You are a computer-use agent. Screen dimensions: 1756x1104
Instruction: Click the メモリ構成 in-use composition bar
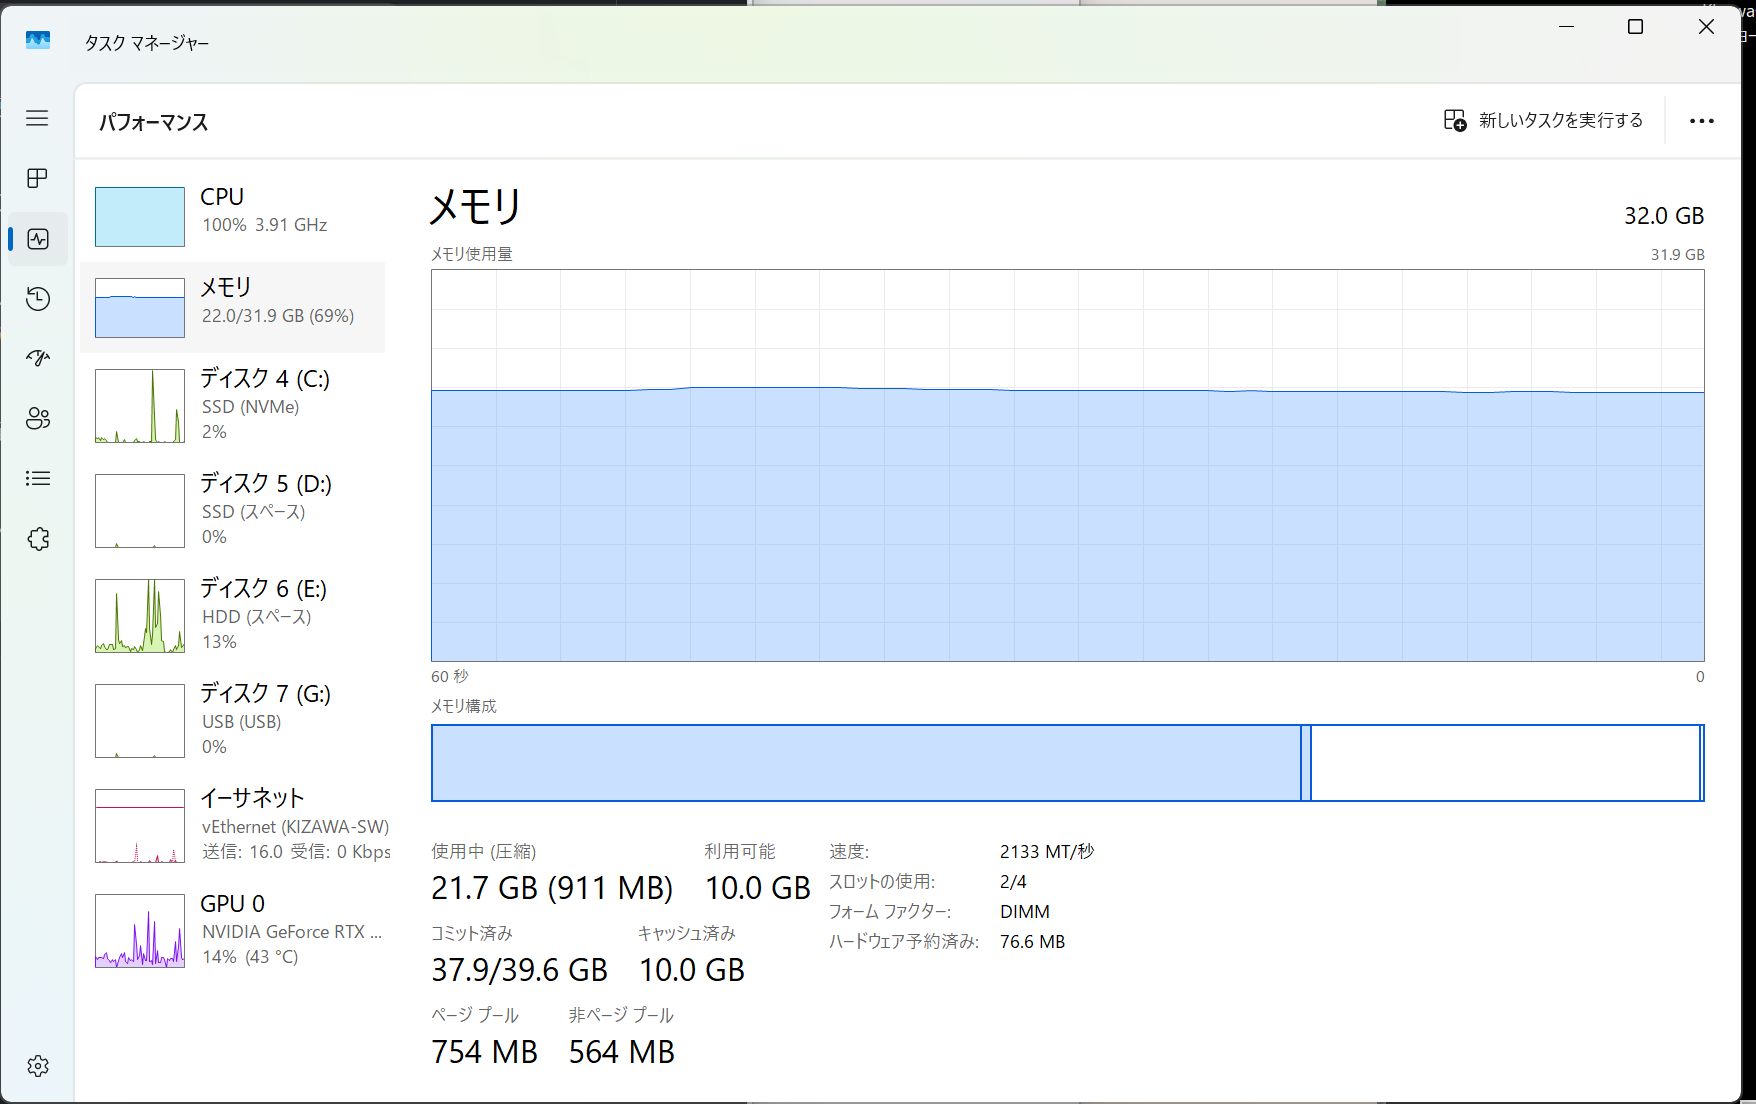[x=866, y=763]
